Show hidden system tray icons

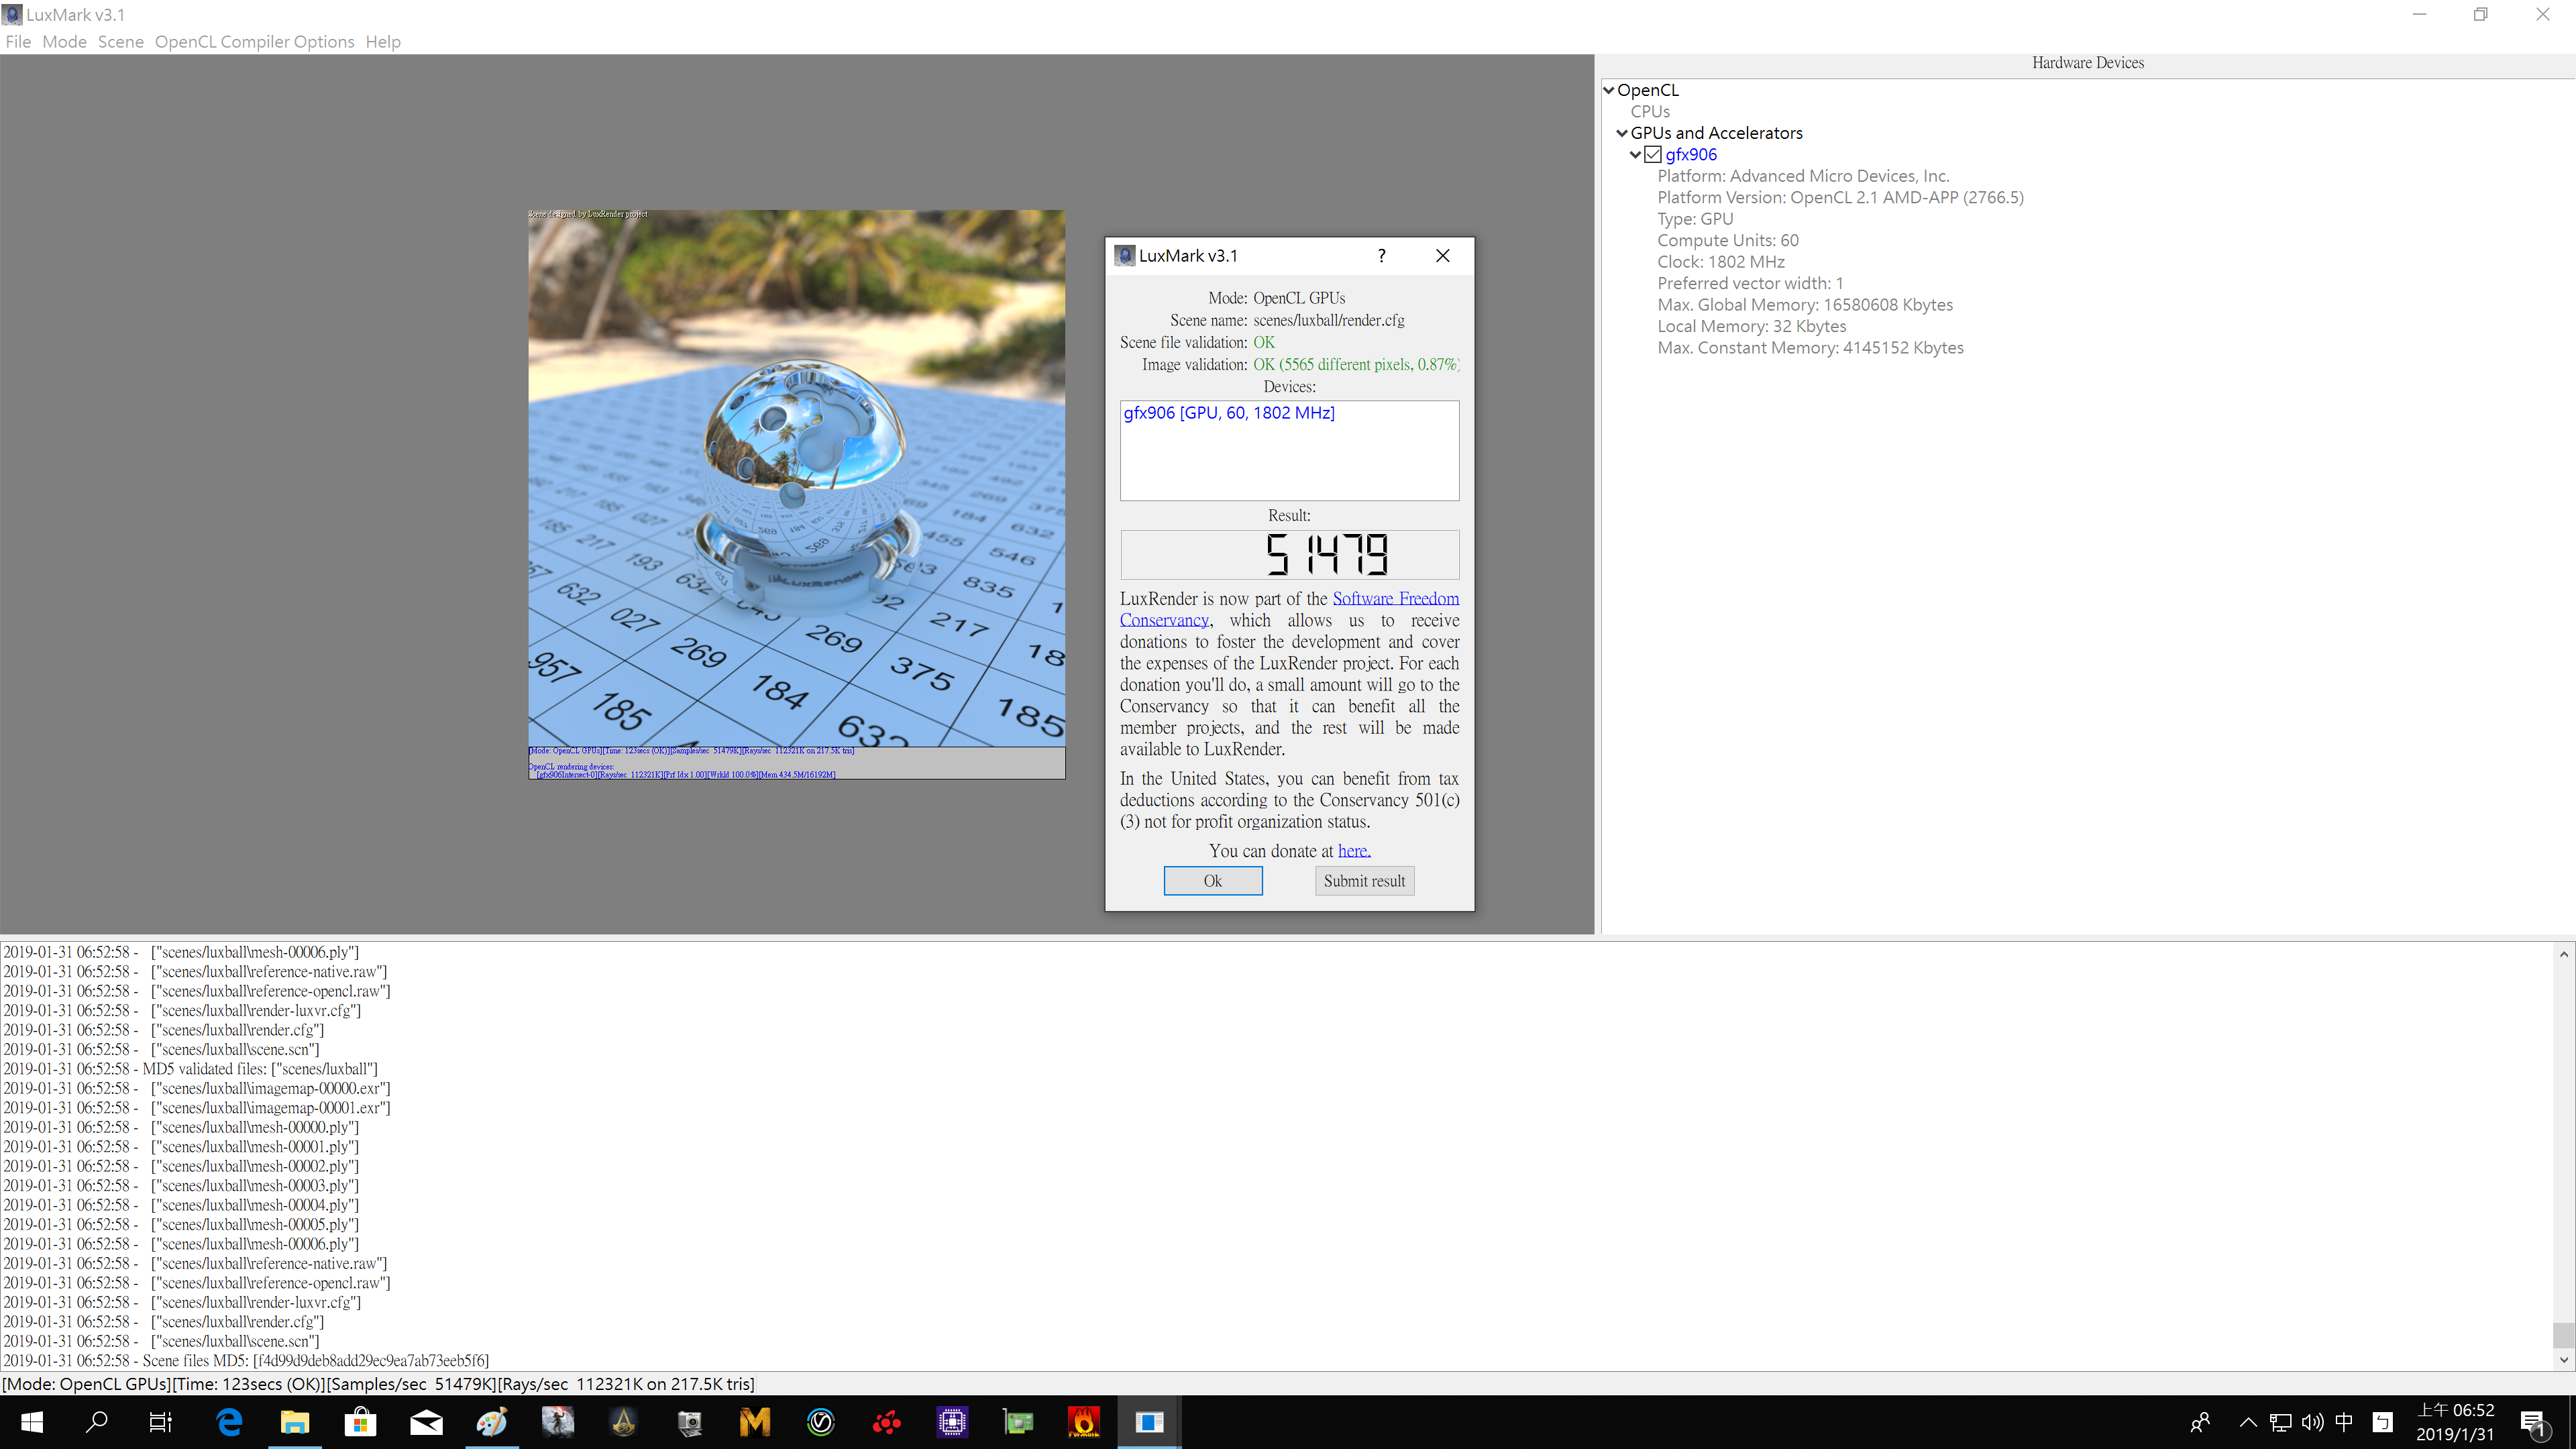coord(2248,1422)
